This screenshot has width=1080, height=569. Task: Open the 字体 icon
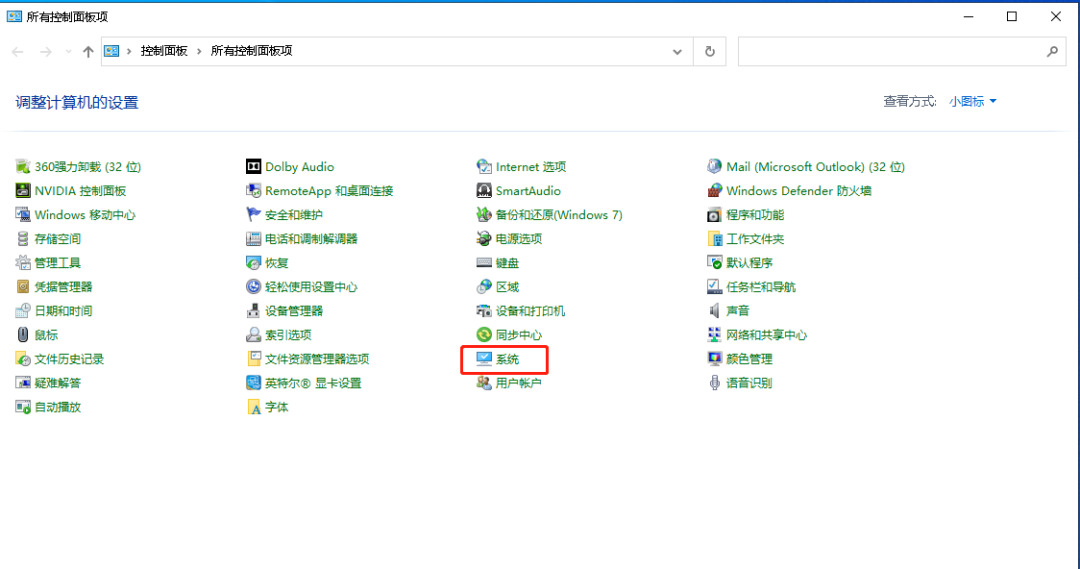pos(253,407)
